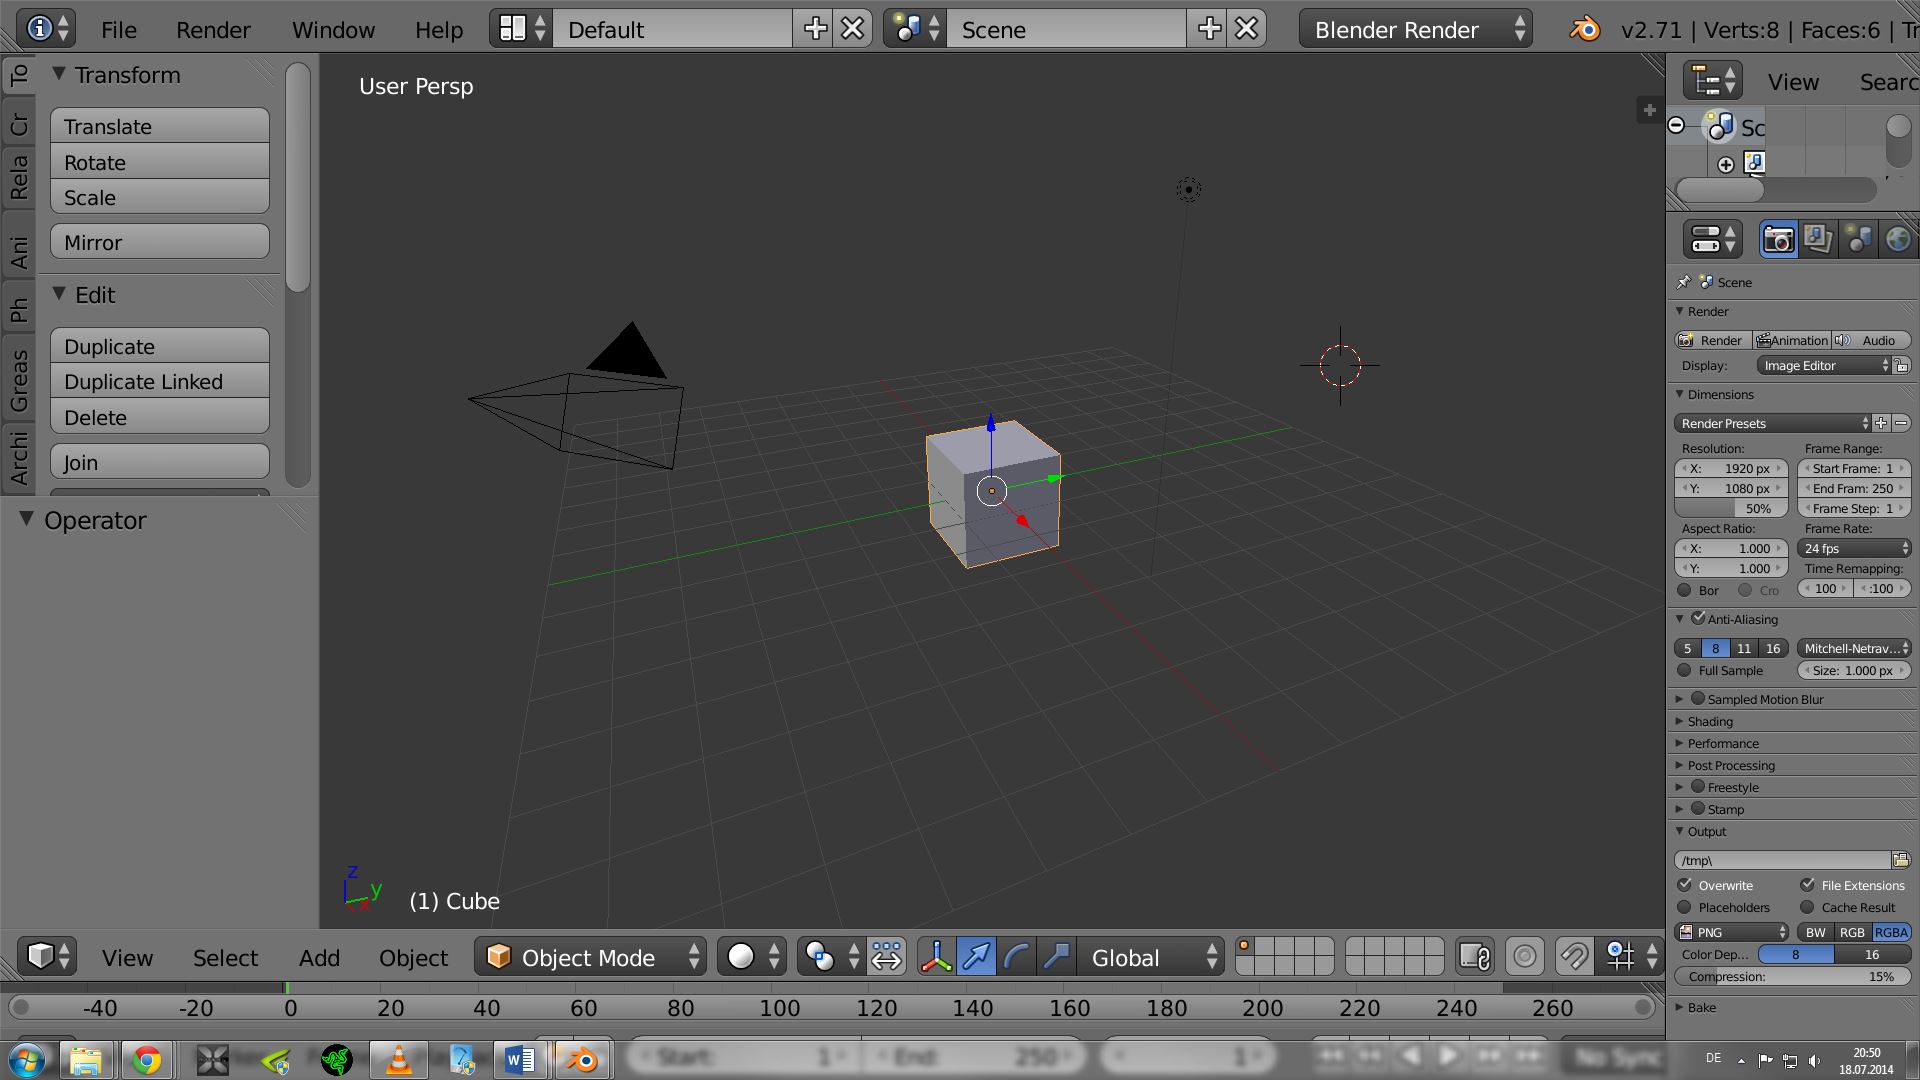Disable the Anti-Aliasing checkbox
This screenshot has height=1080, width=1920.
tap(1698, 618)
